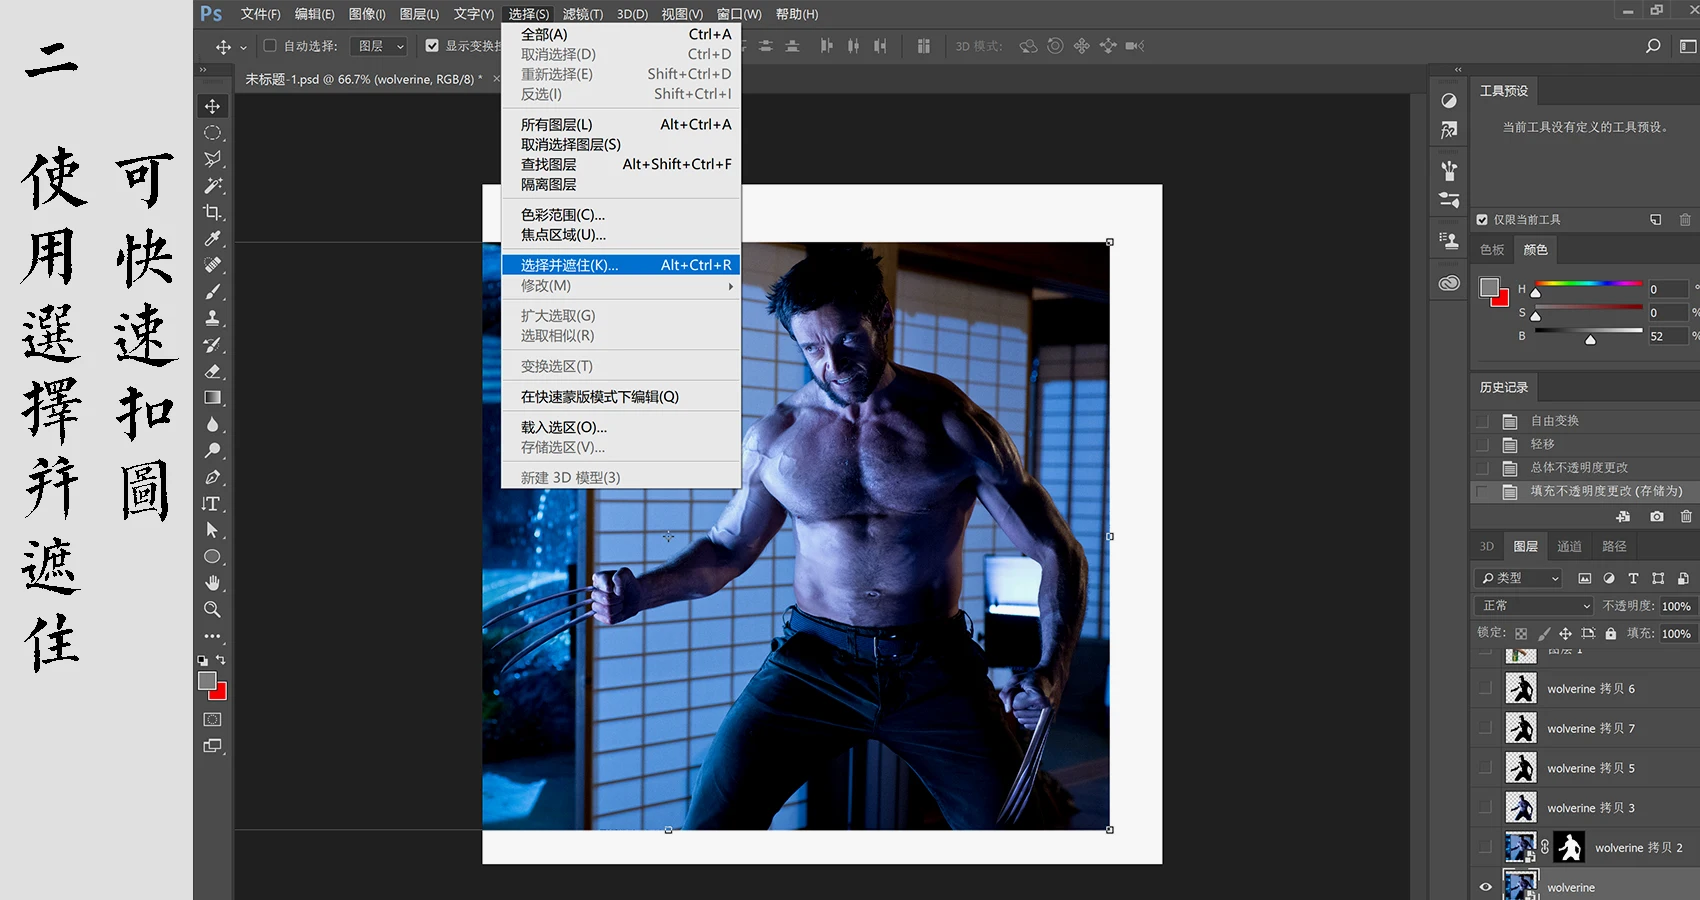
Task: Show the wolverine 拷贝 5 layer
Action: (x=1485, y=768)
